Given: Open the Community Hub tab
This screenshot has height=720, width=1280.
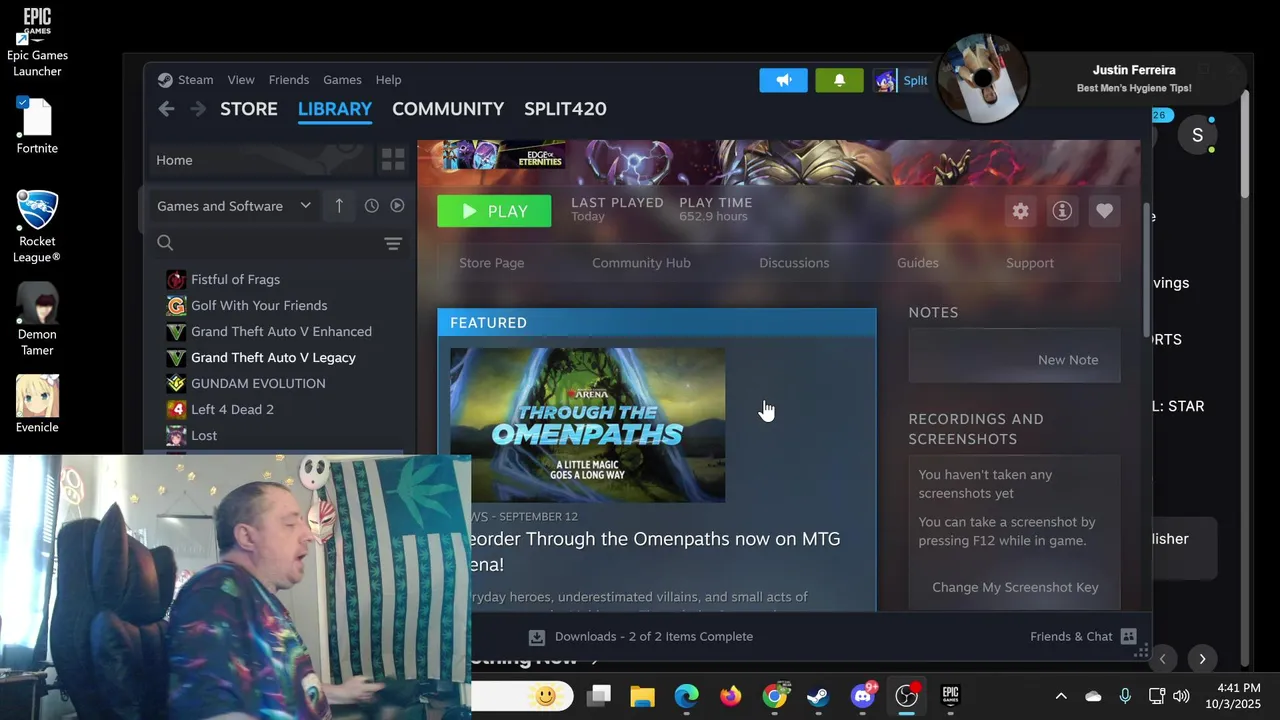Looking at the screenshot, I should pyautogui.click(x=641, y=263).
